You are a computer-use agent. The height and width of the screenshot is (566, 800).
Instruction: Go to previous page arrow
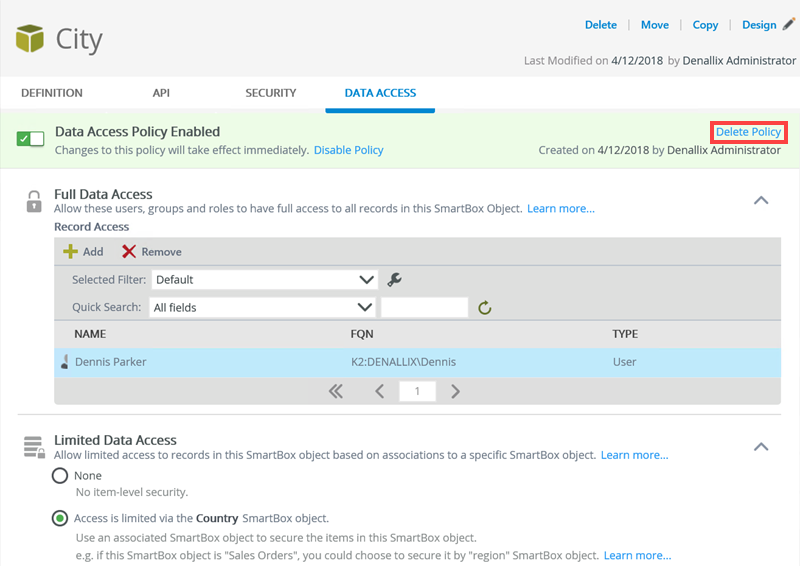380,391
